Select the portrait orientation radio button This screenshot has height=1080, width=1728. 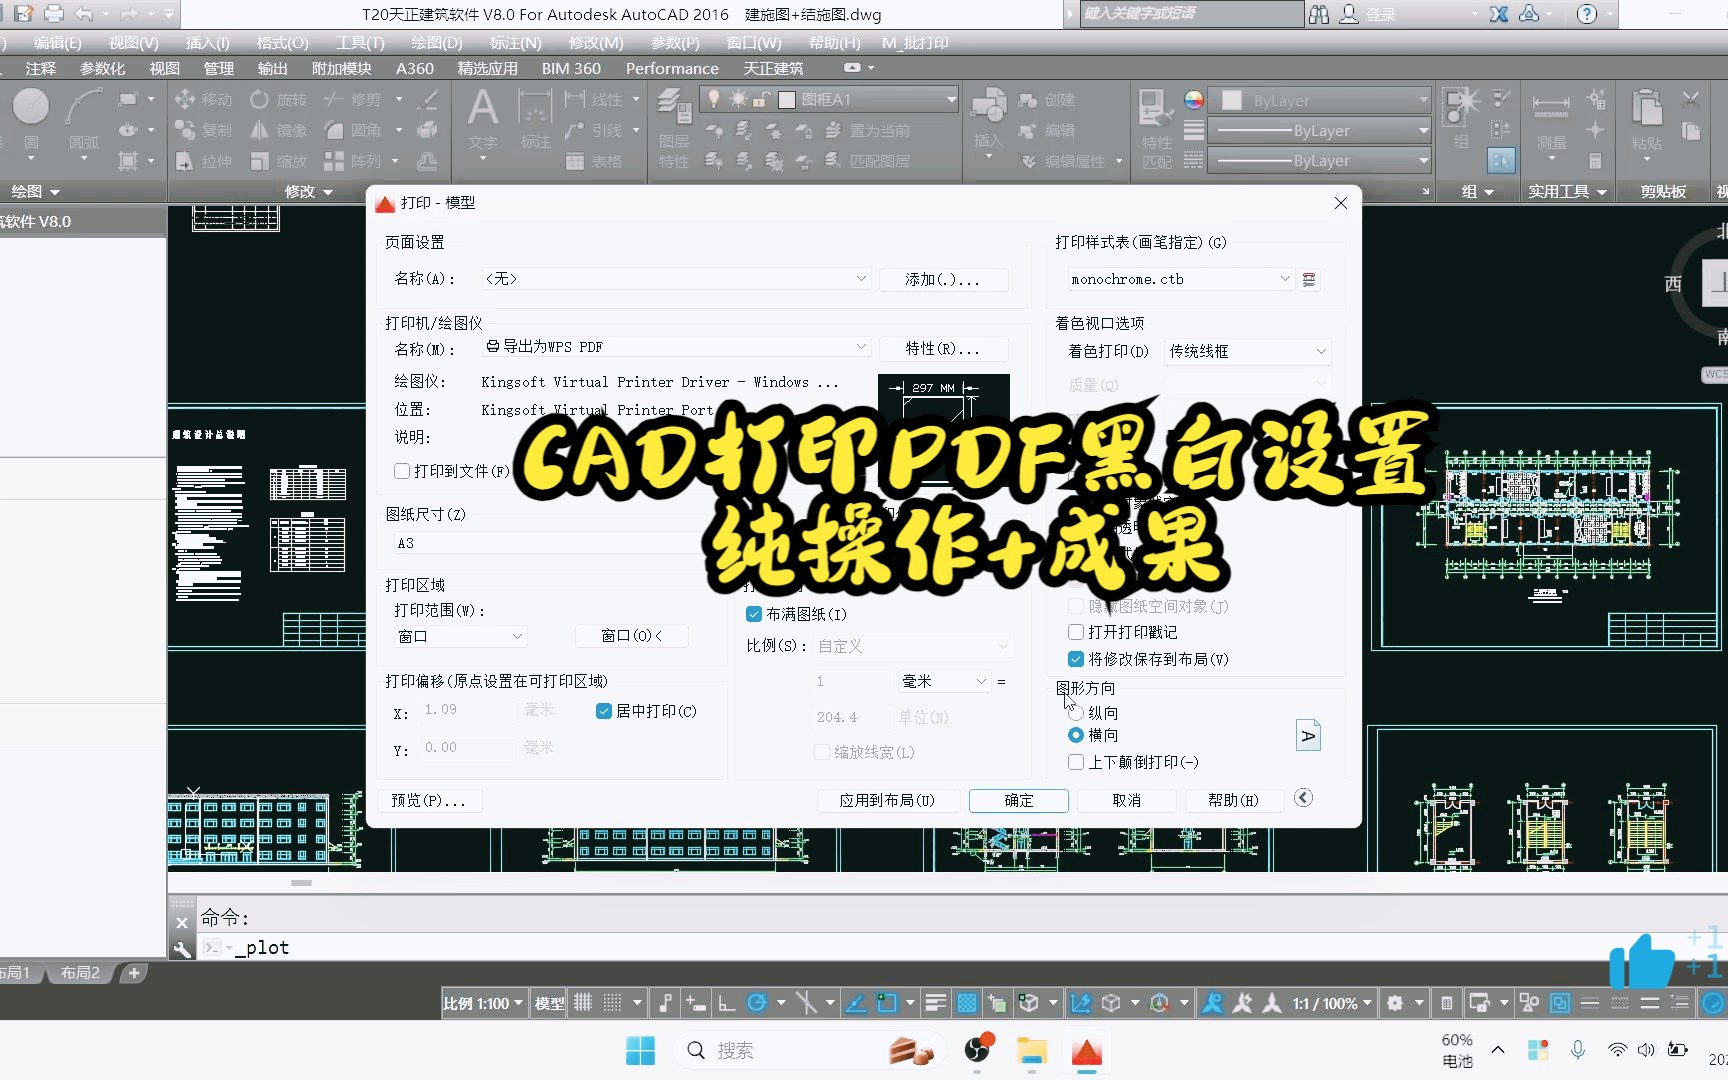[1076, 713]
